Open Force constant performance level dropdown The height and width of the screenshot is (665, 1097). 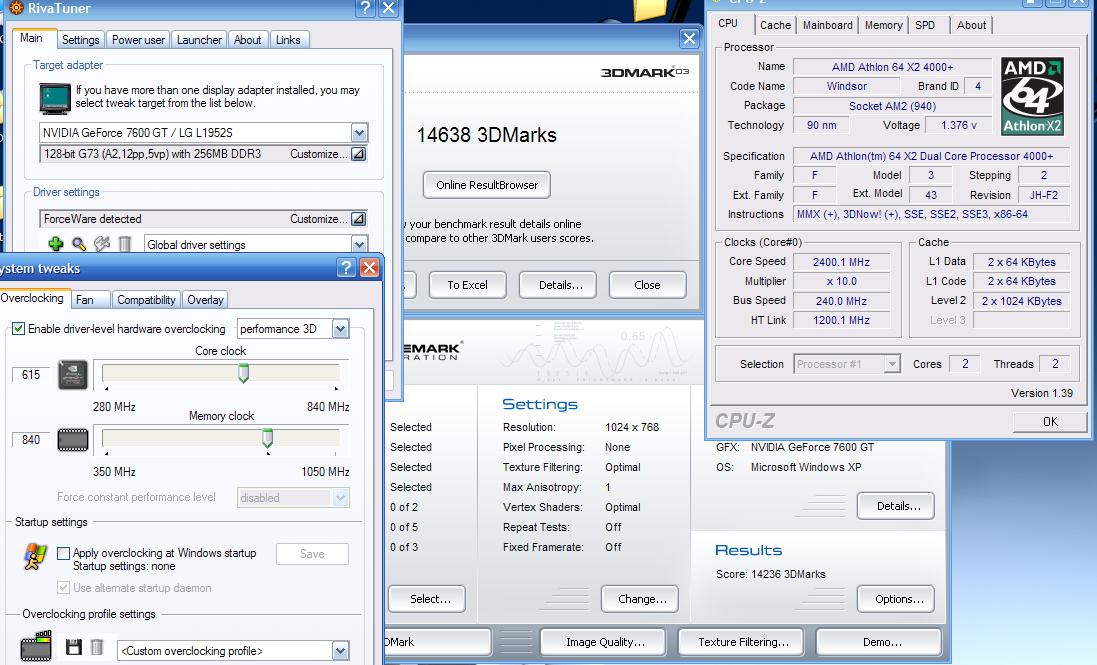click(x=340, y=497)
